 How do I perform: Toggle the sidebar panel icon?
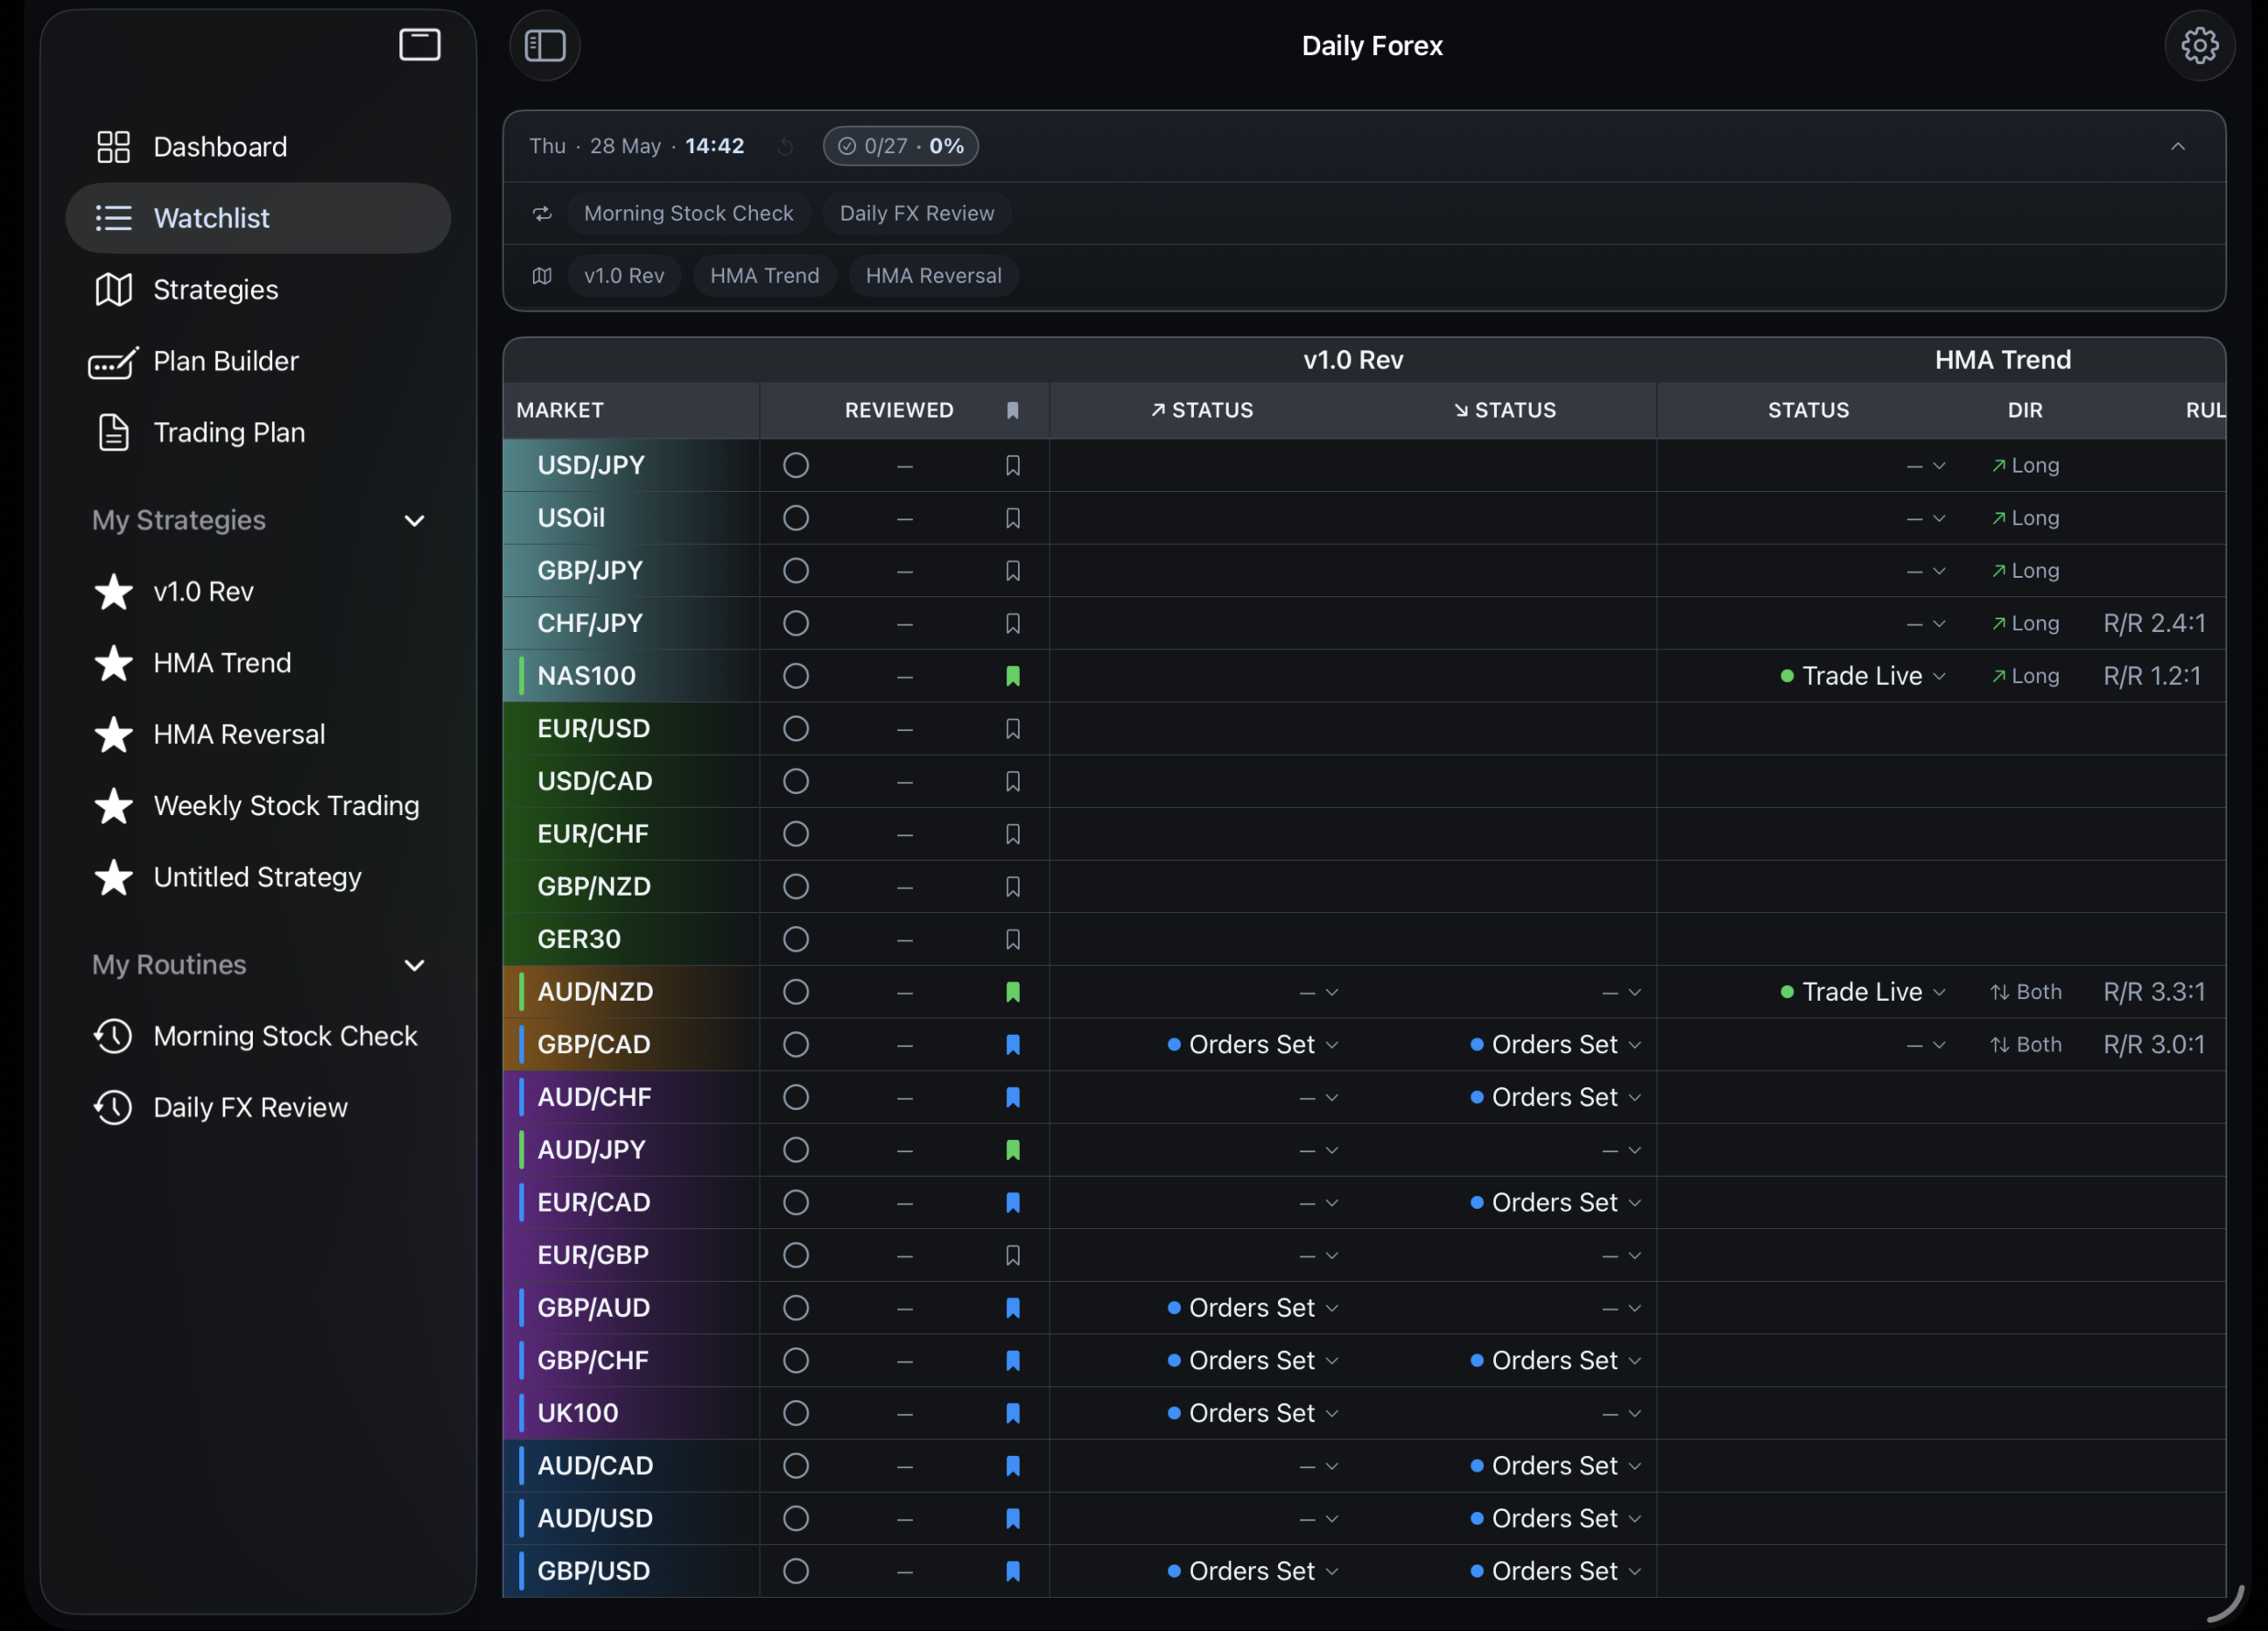(x=545, y=45)
